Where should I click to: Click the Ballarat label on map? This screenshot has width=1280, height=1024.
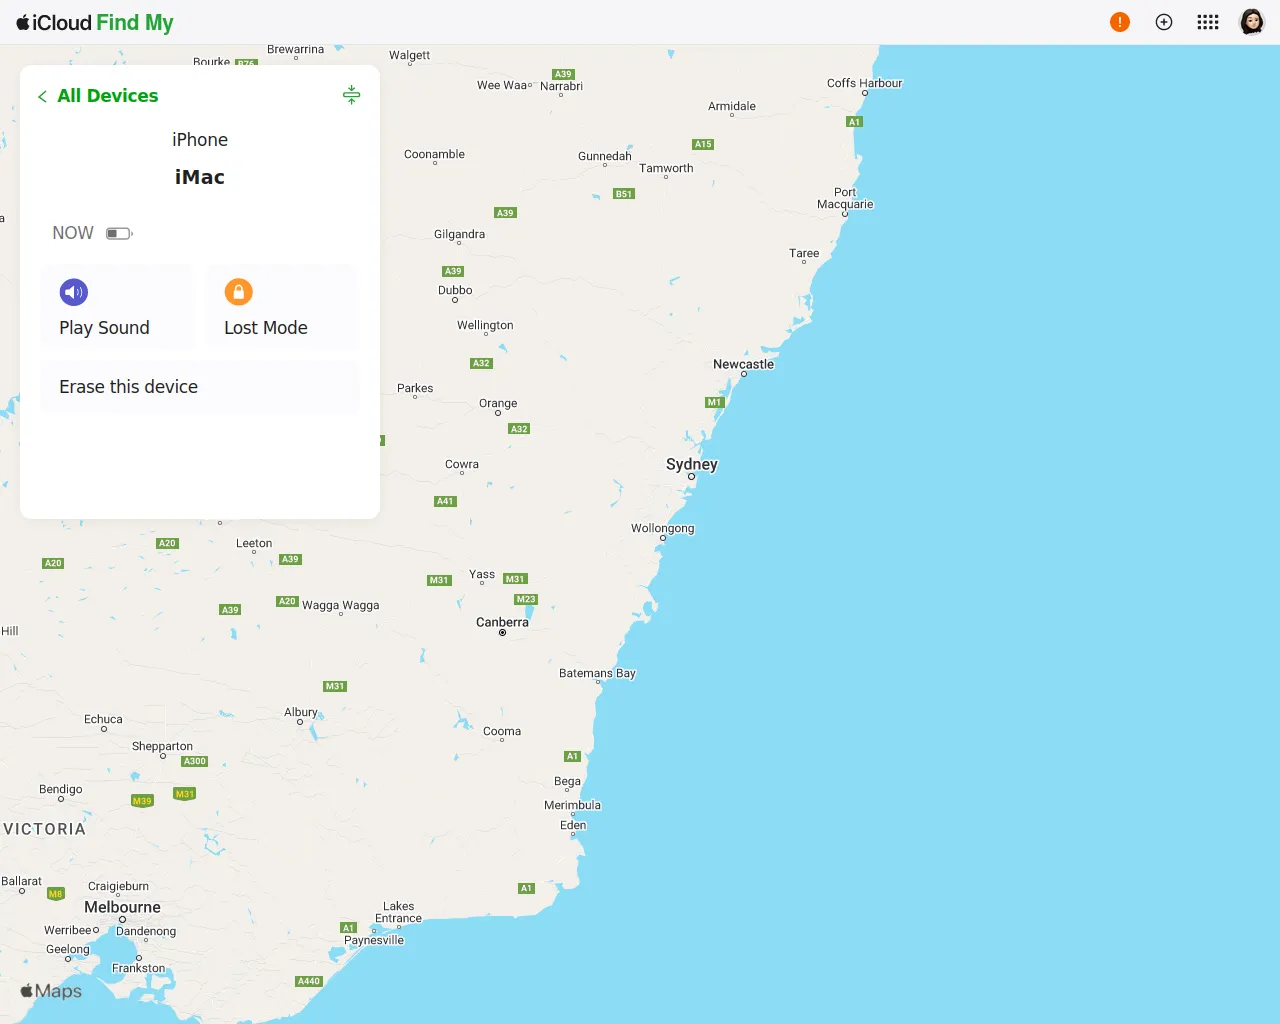[21, 881]
